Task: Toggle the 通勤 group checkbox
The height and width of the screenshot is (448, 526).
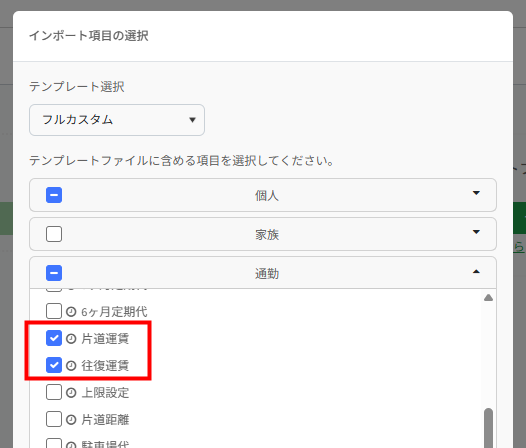Action: click(x=54, y=273)
